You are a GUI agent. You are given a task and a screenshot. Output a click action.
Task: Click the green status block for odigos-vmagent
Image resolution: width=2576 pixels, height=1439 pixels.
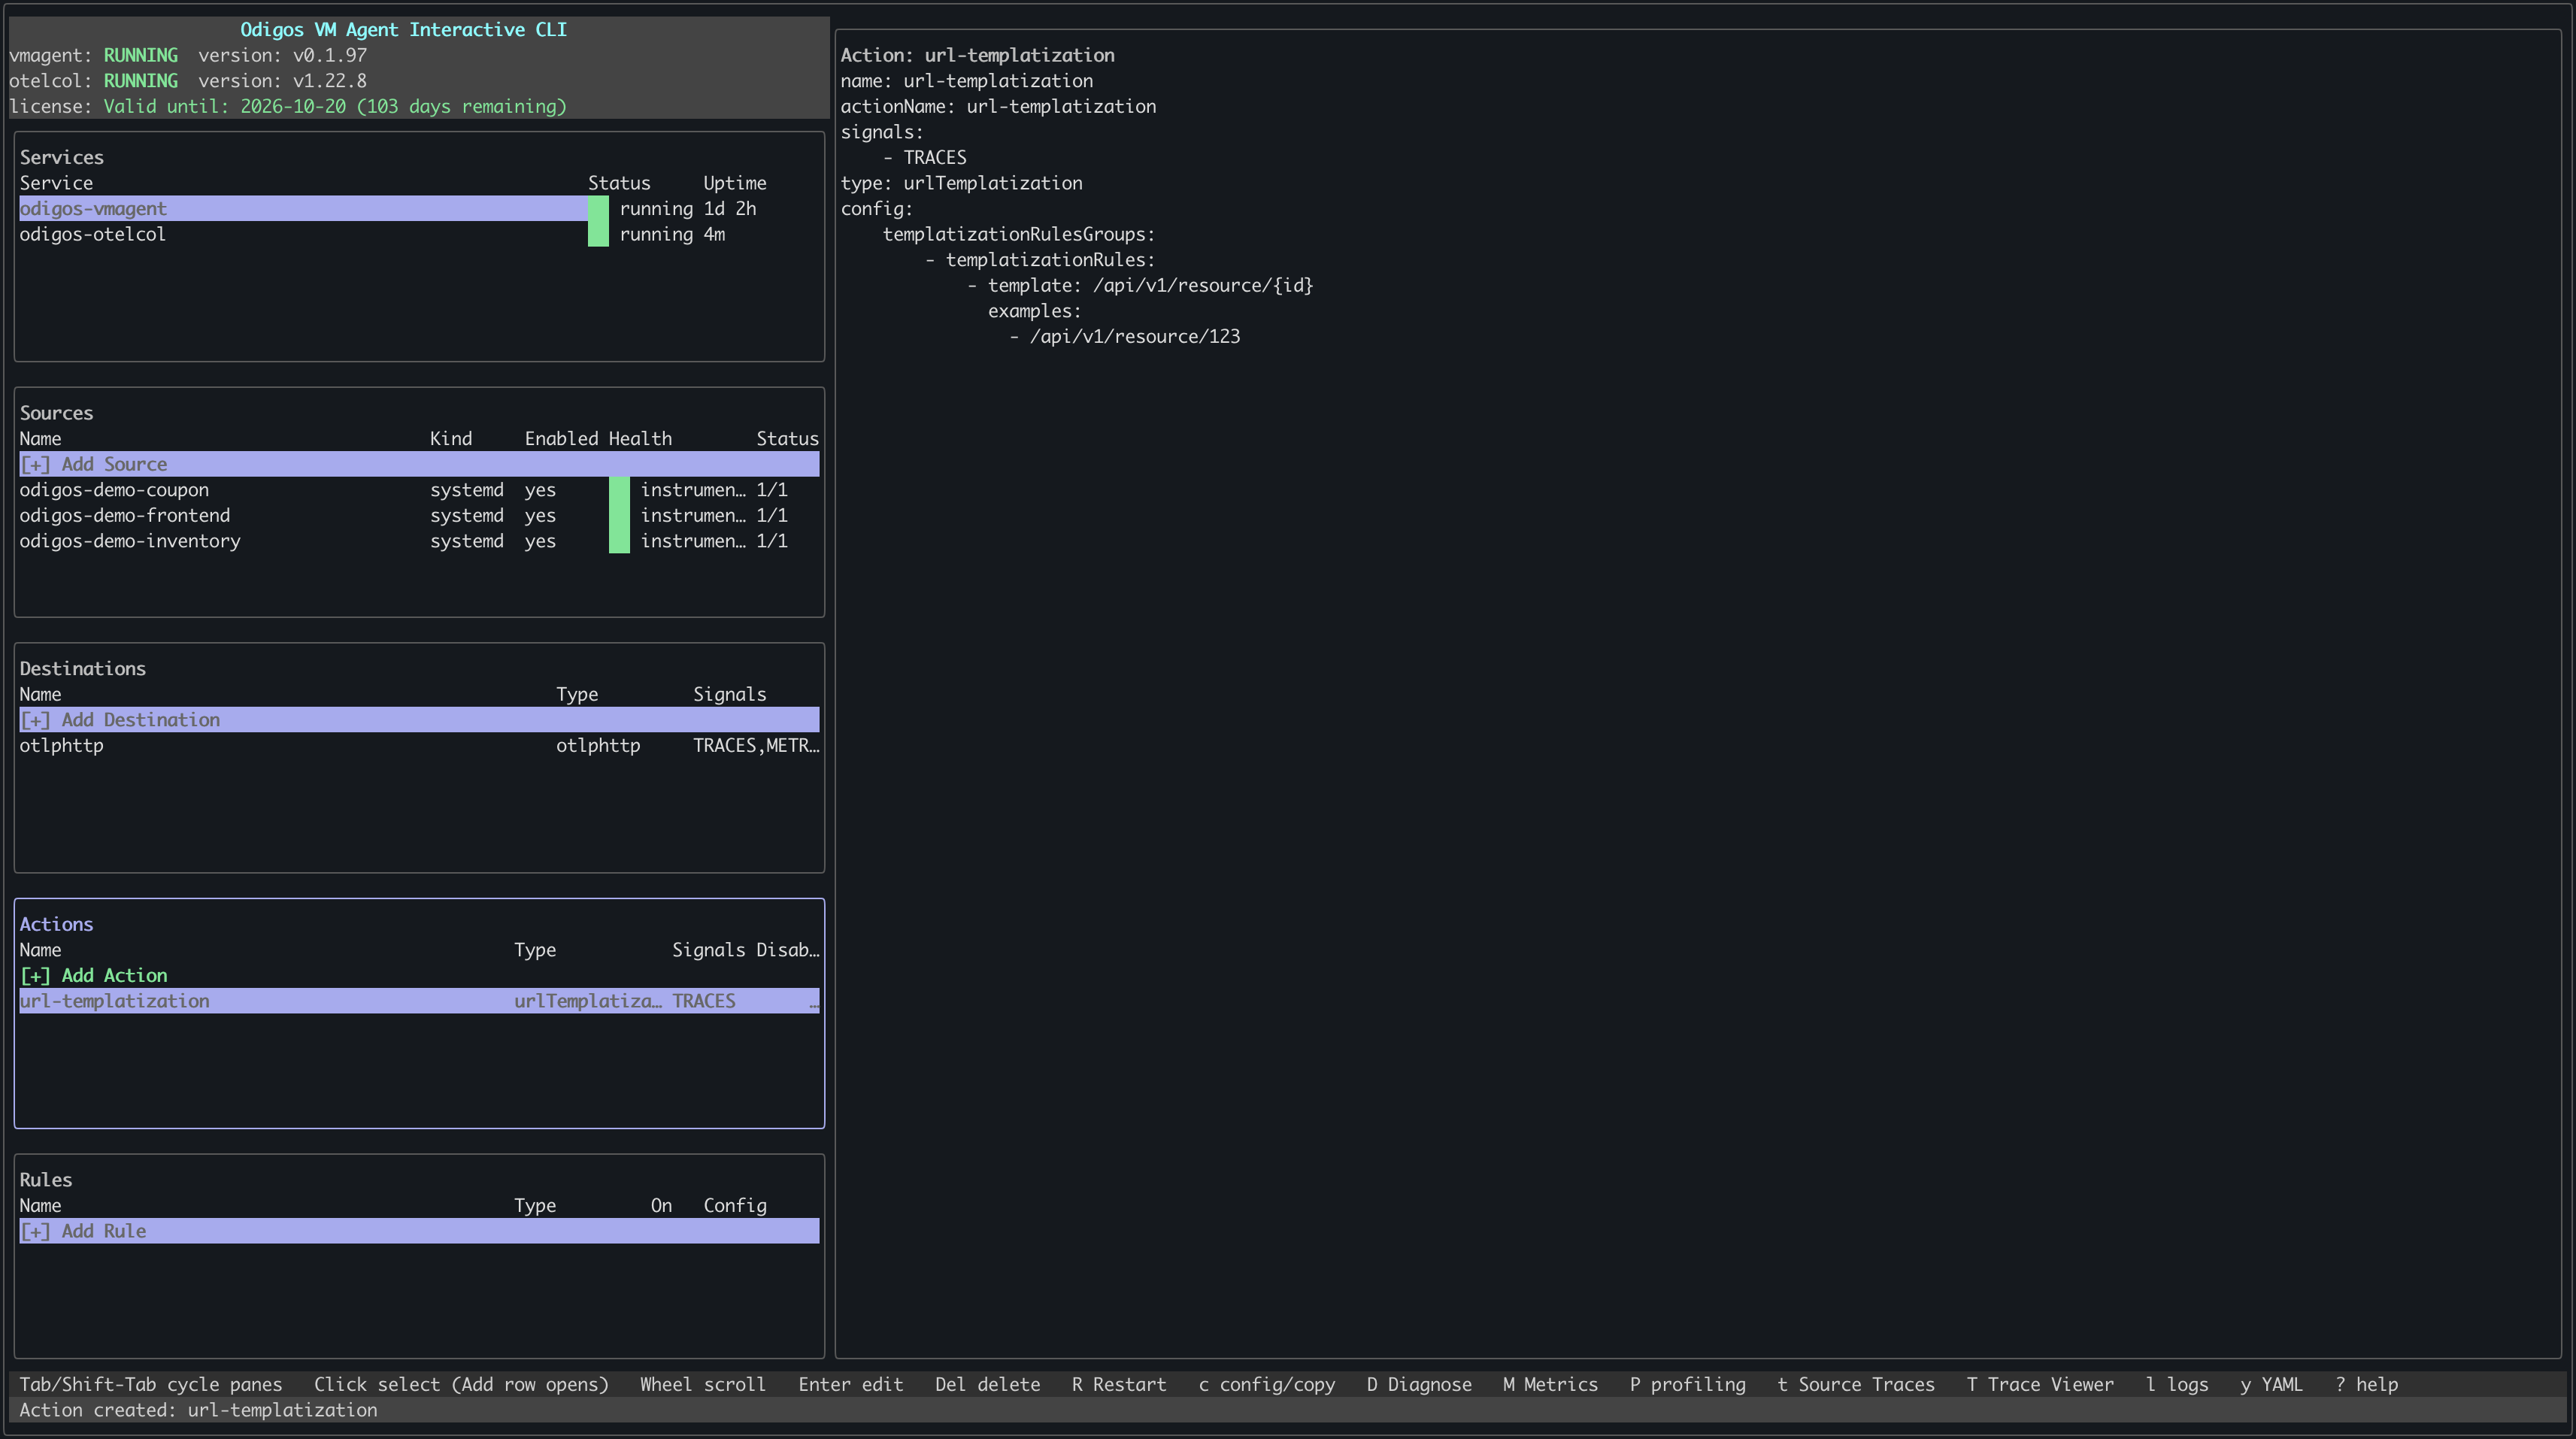click(598, 209)
